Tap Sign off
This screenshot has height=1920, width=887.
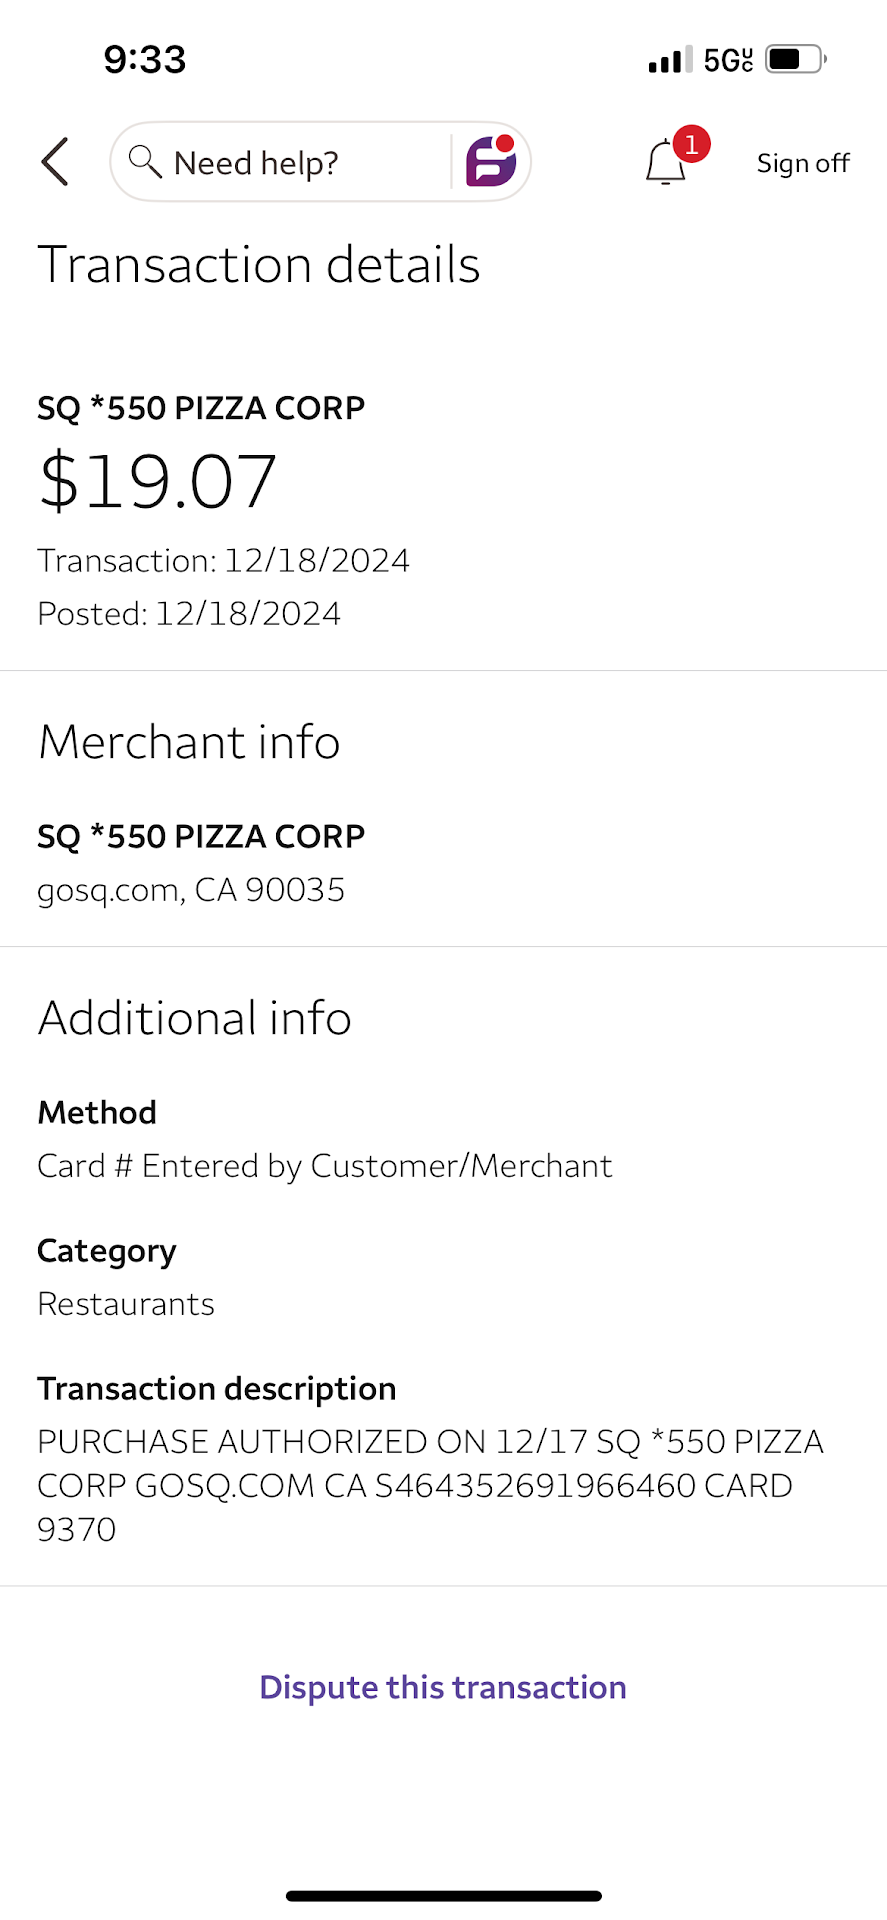pos(803,163)
